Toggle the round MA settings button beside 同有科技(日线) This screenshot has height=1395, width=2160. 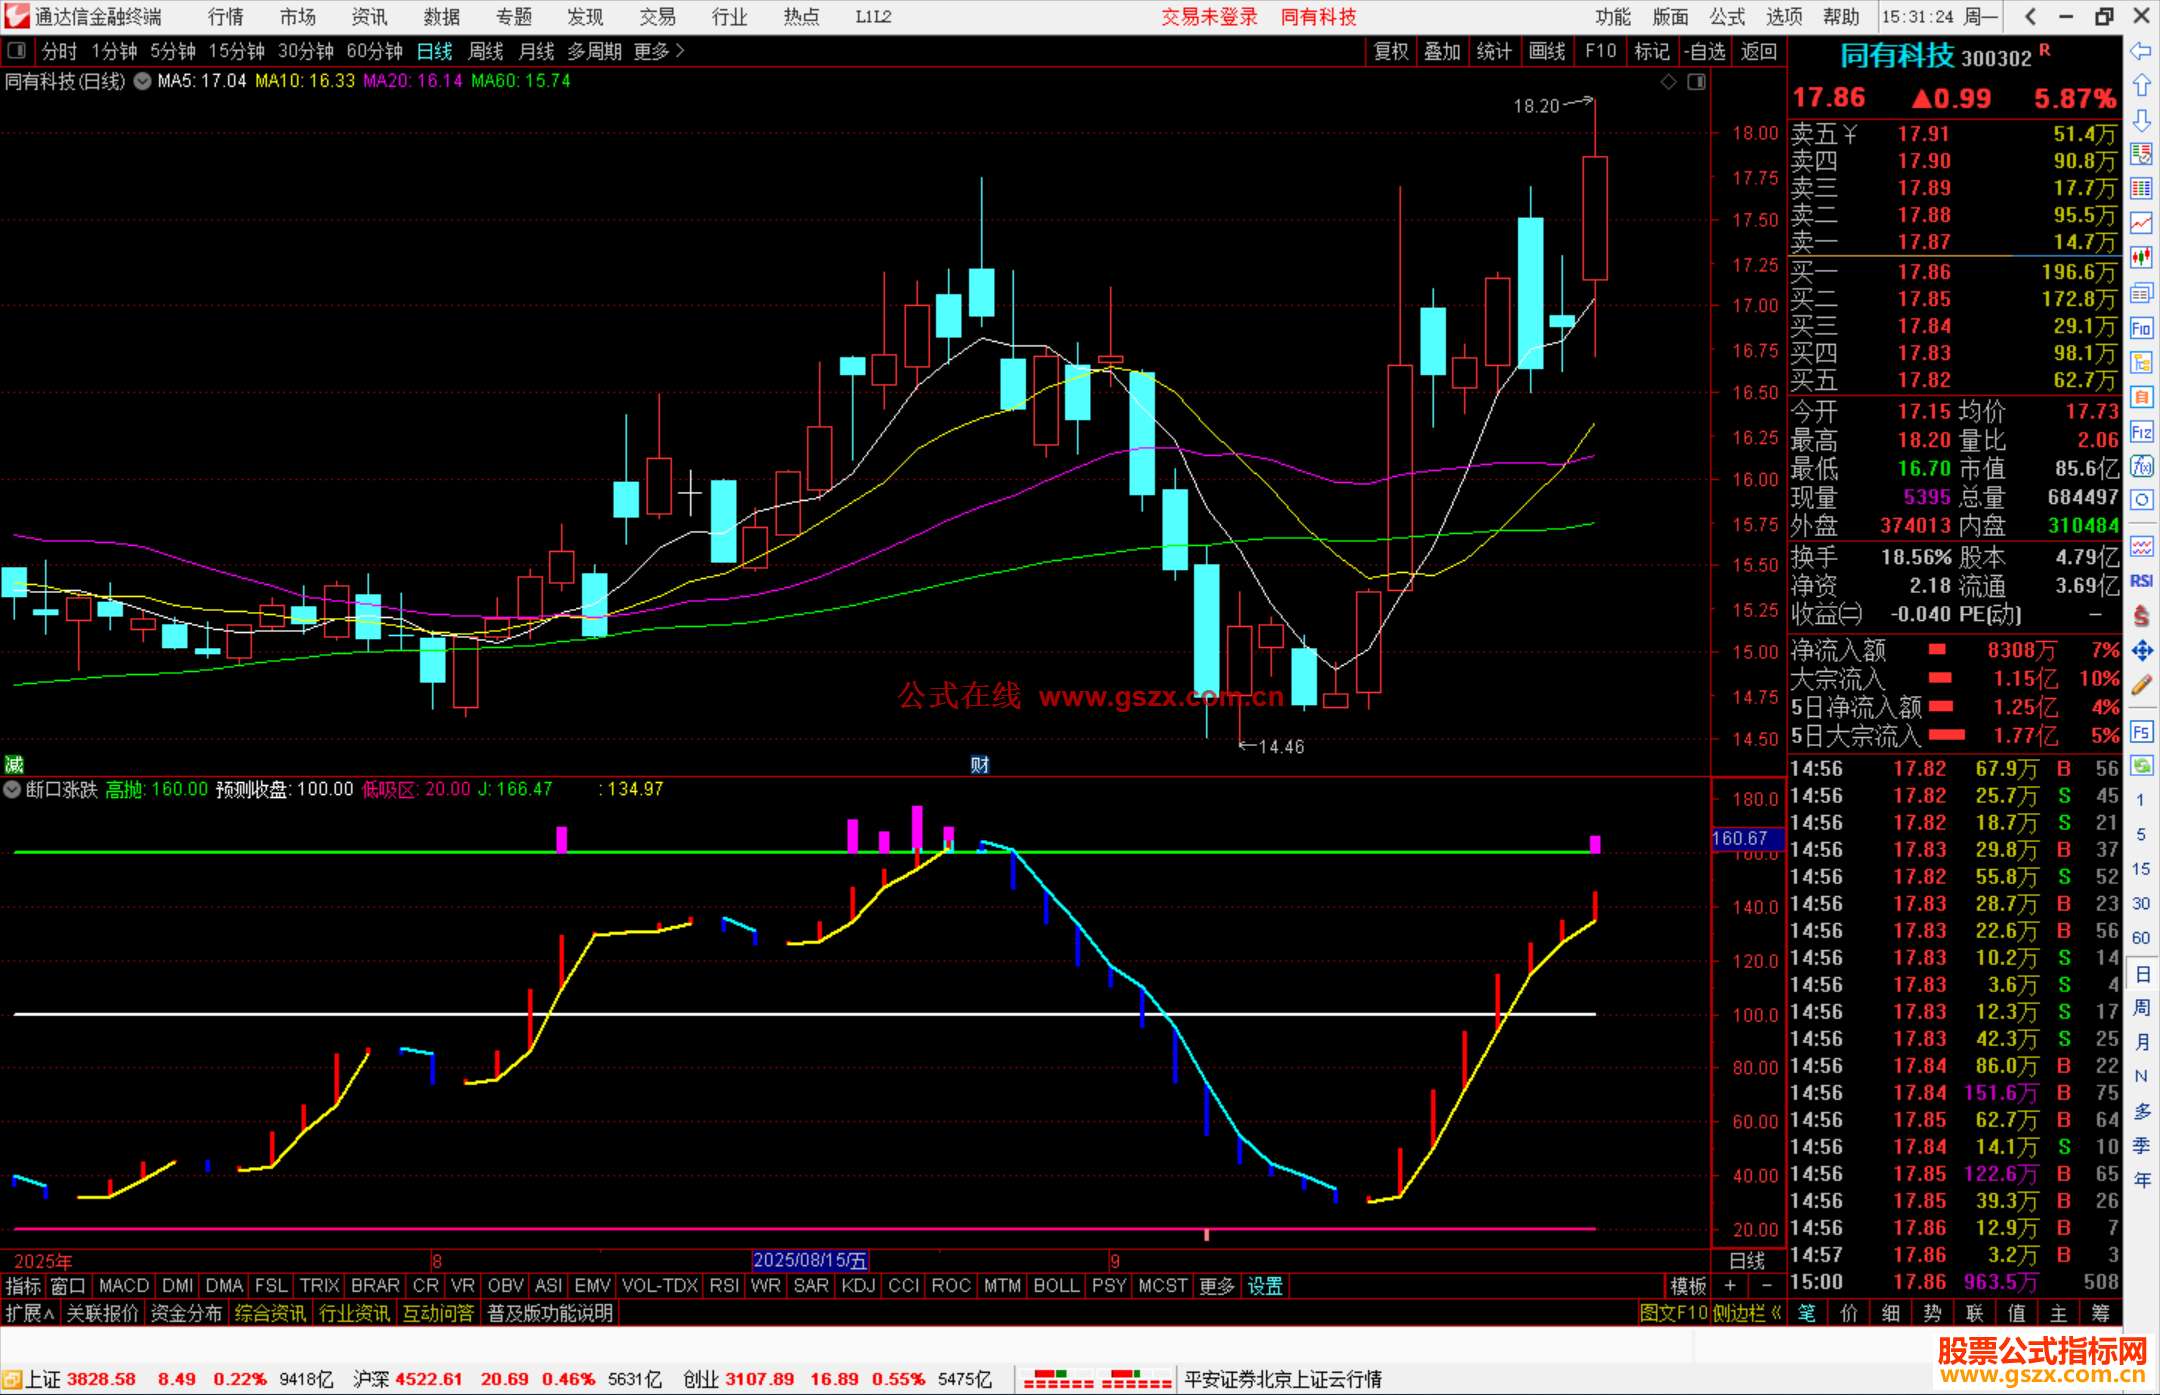point(142,82)
